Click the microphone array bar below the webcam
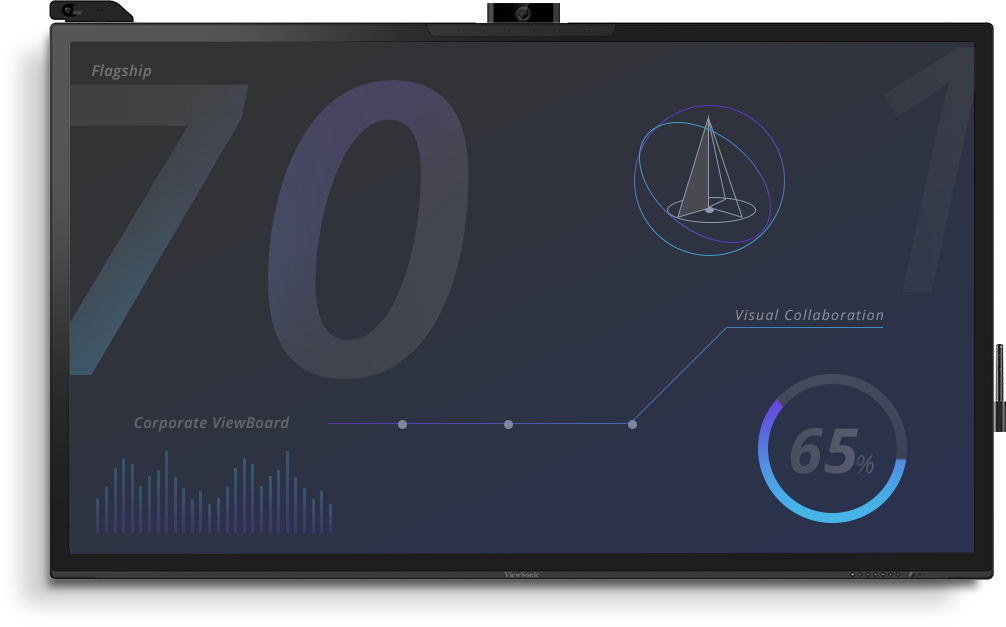 (x=521, y=32)
